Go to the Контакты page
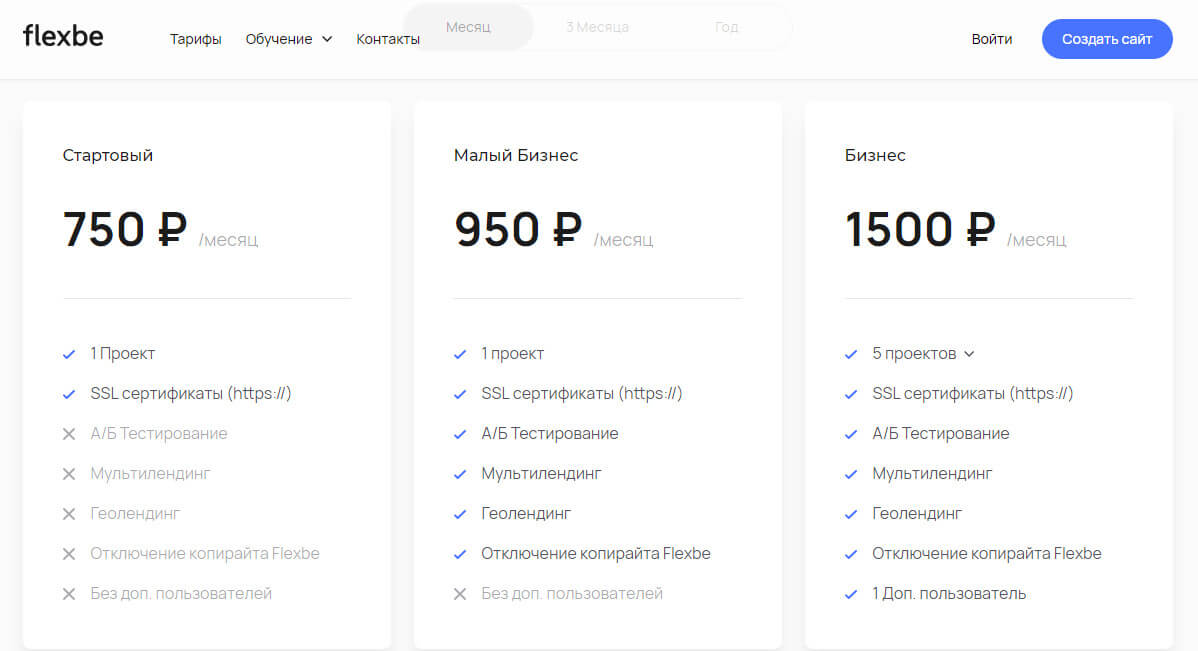The width and height of the screenshot is (1198, 651). (388, 39)
